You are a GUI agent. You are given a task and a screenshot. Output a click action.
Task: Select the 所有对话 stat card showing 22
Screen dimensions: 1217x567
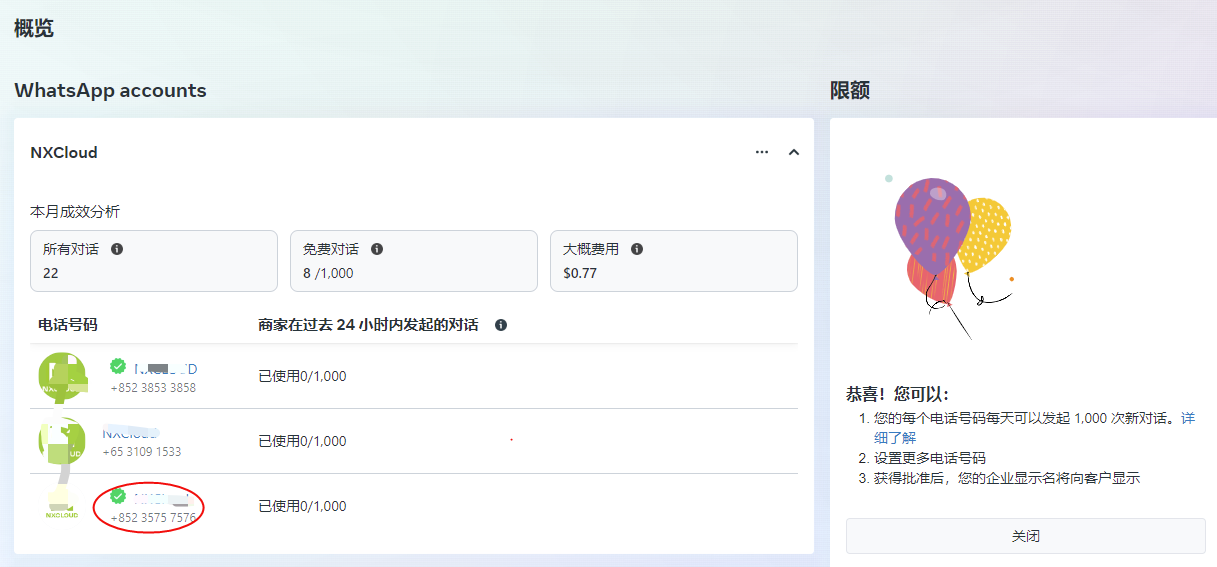[x=154, y=261]
